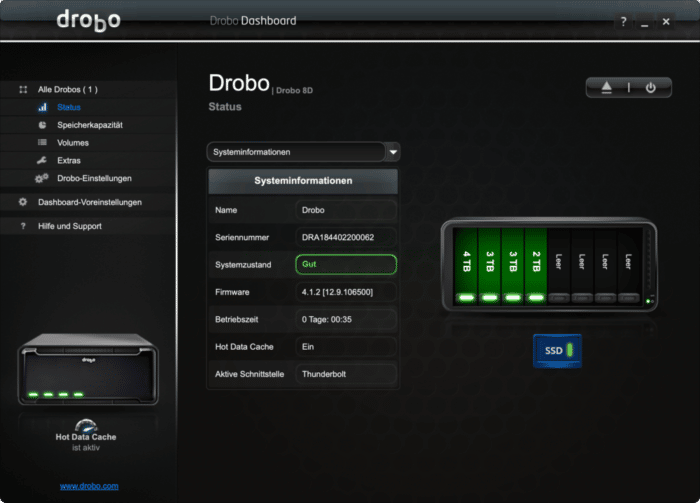Click the Drobo 8D model subtitle
The image size is (700, 503).
point(294,91)
